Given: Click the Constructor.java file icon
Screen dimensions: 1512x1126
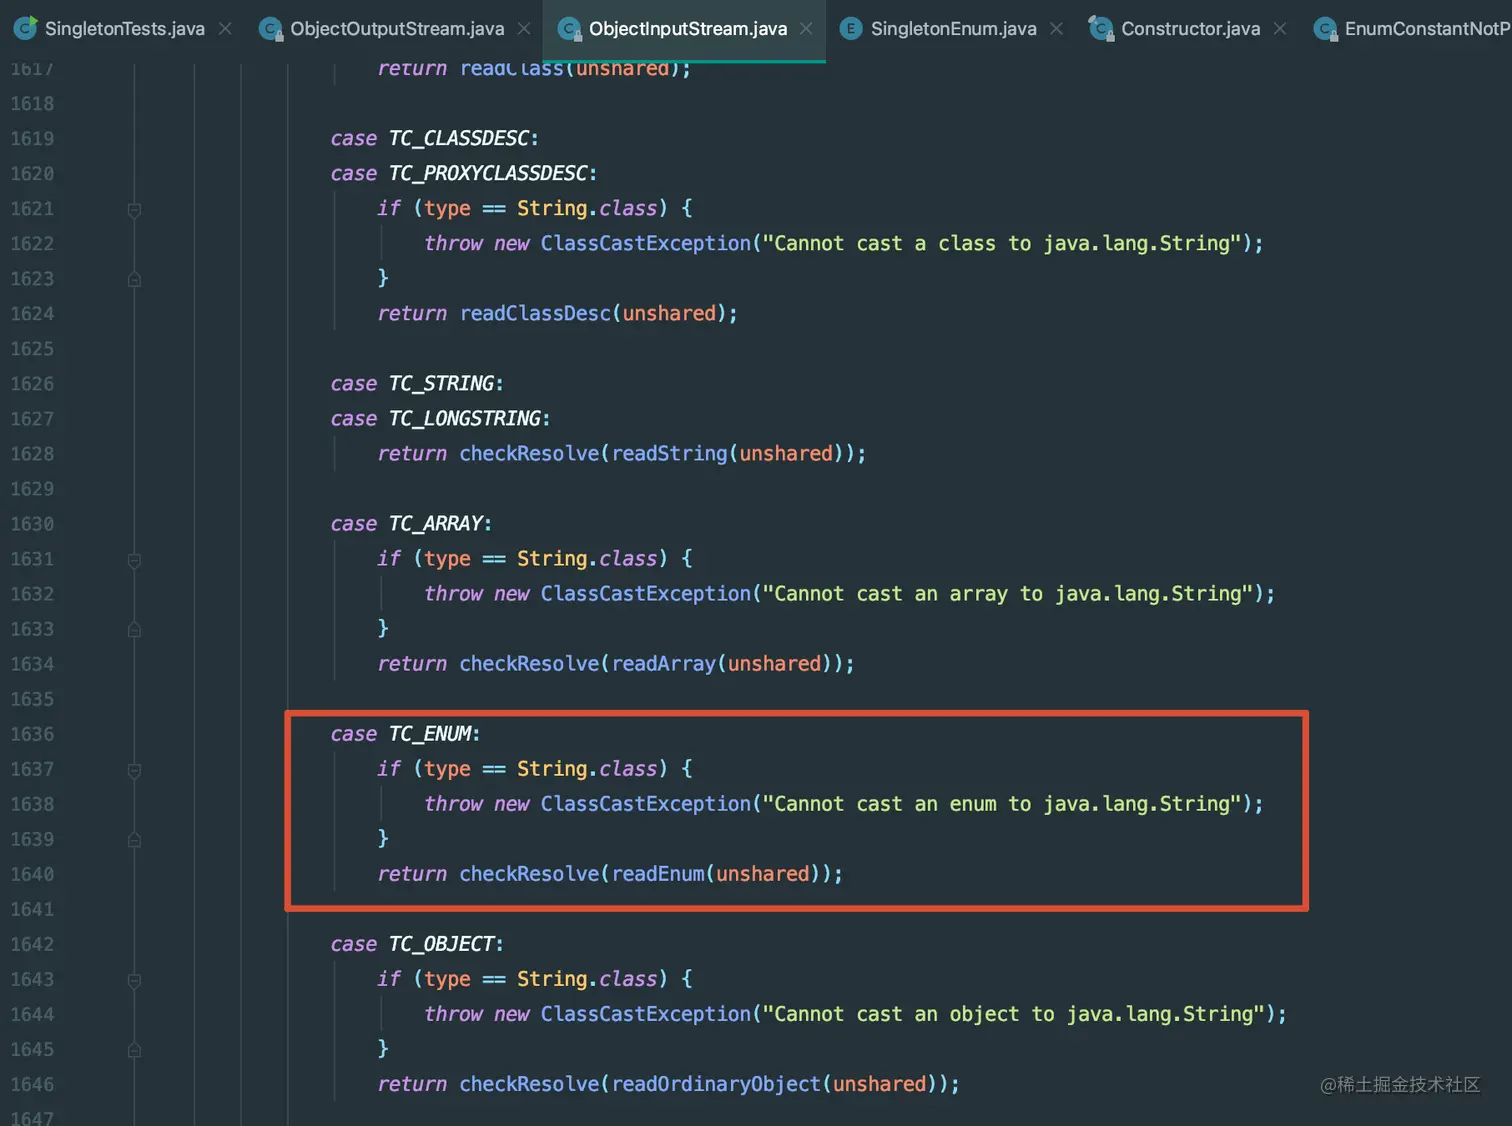Looking at the screenshot, I should tap(1101, 28).
